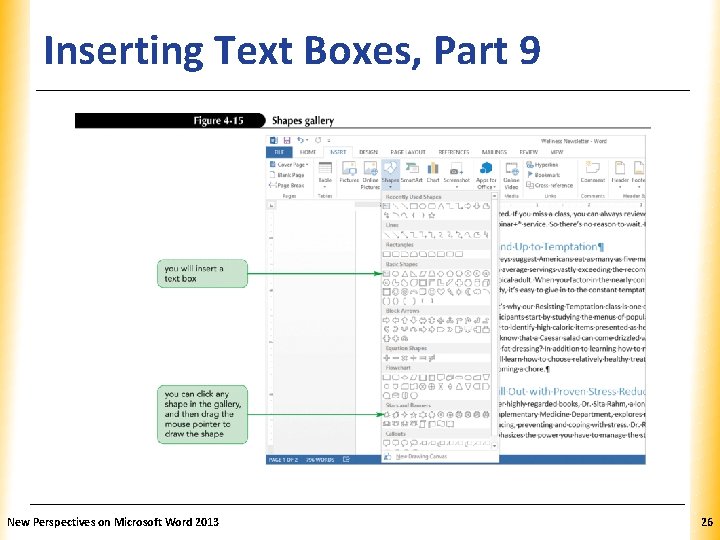Switch to the DESIGN tab
The height and width of the screenshot is (540, 720).
point(368,152)
